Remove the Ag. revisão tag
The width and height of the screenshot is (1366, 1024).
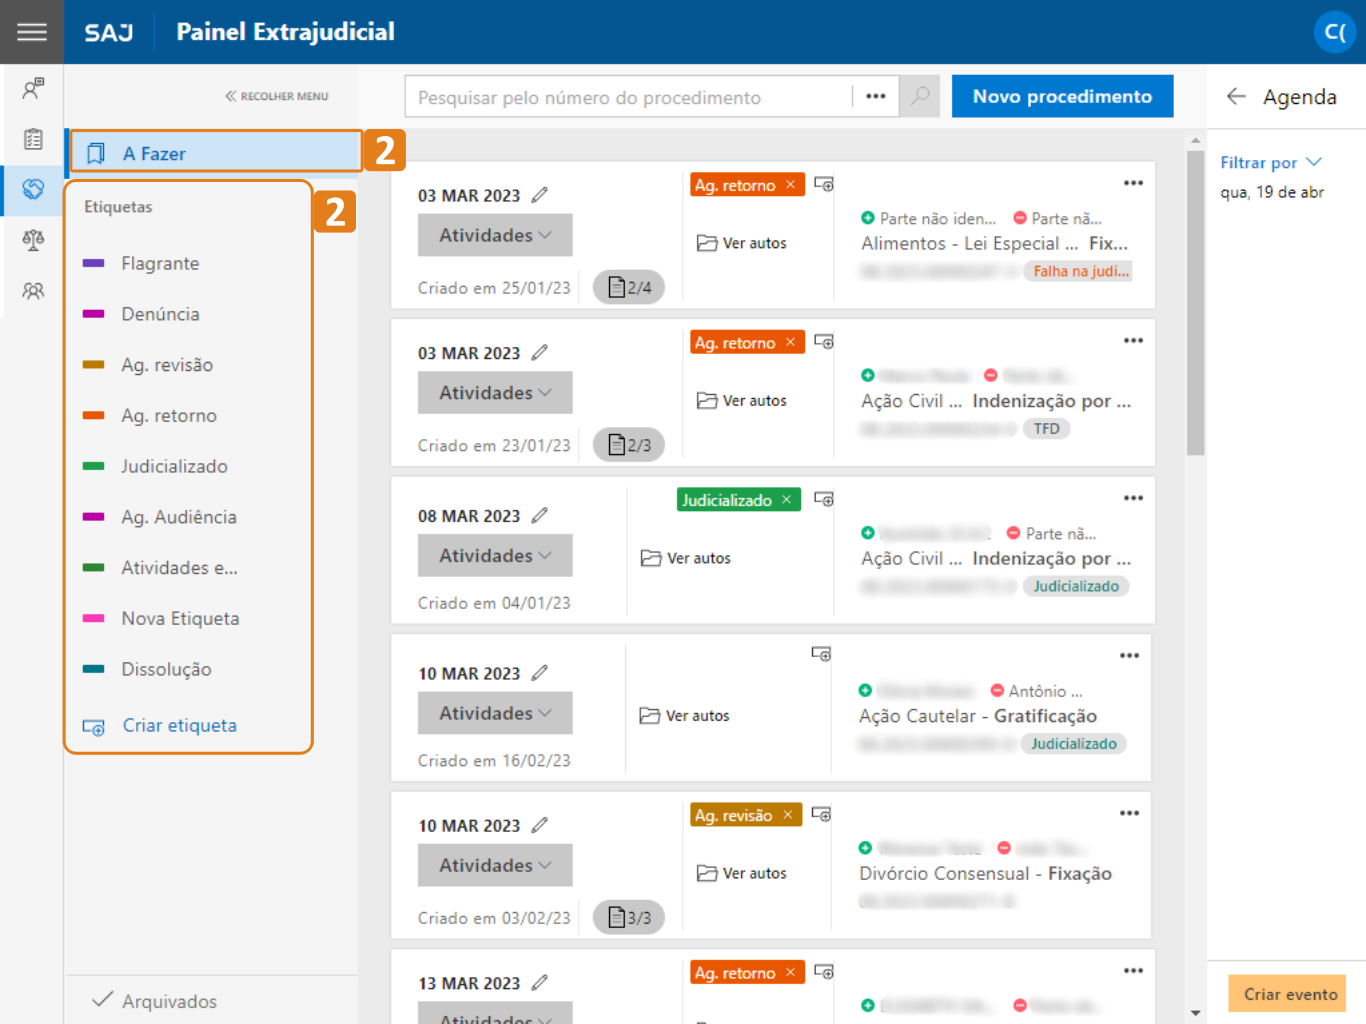(x=787, y=815)
